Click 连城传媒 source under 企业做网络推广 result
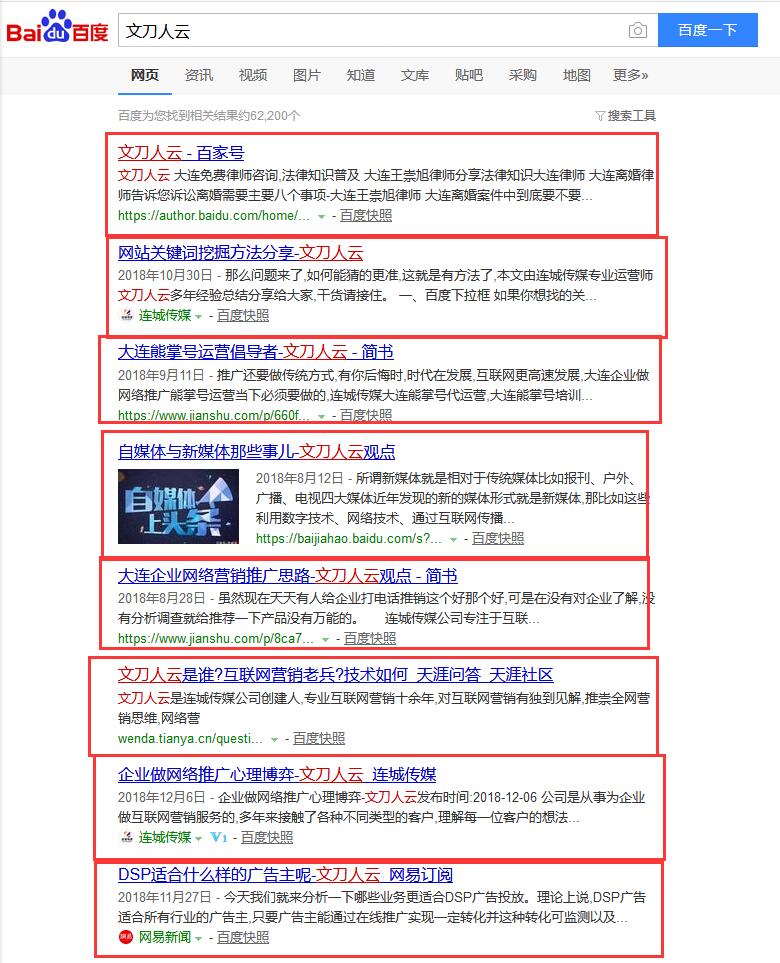The height and width of the screenshot is (963, 780). coord(165,838)
